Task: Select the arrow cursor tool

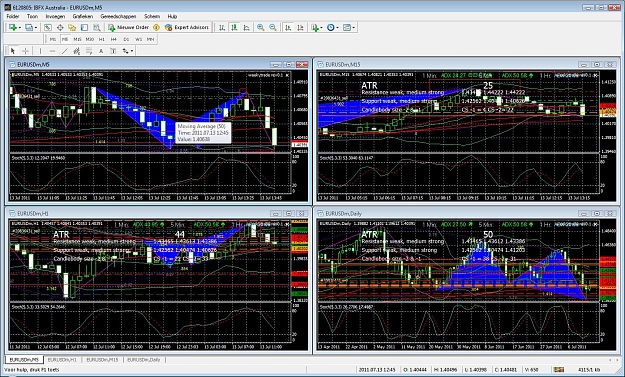Action: point(12,51)
